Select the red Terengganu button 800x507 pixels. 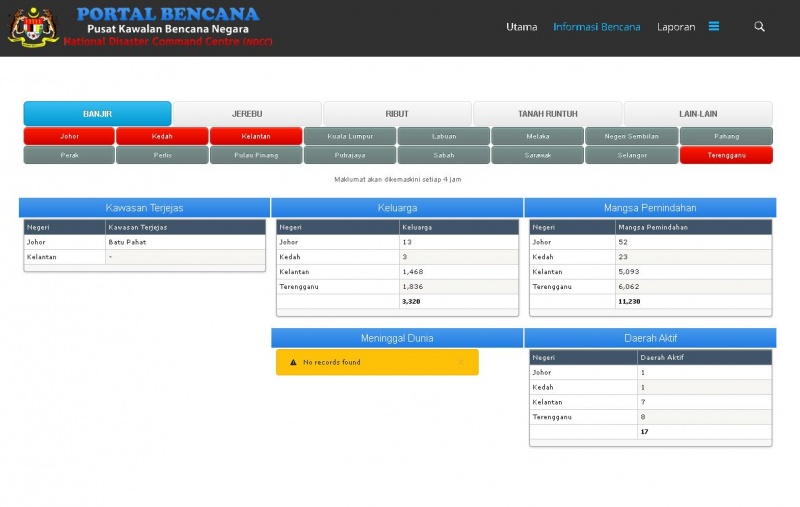coord(727,155)
